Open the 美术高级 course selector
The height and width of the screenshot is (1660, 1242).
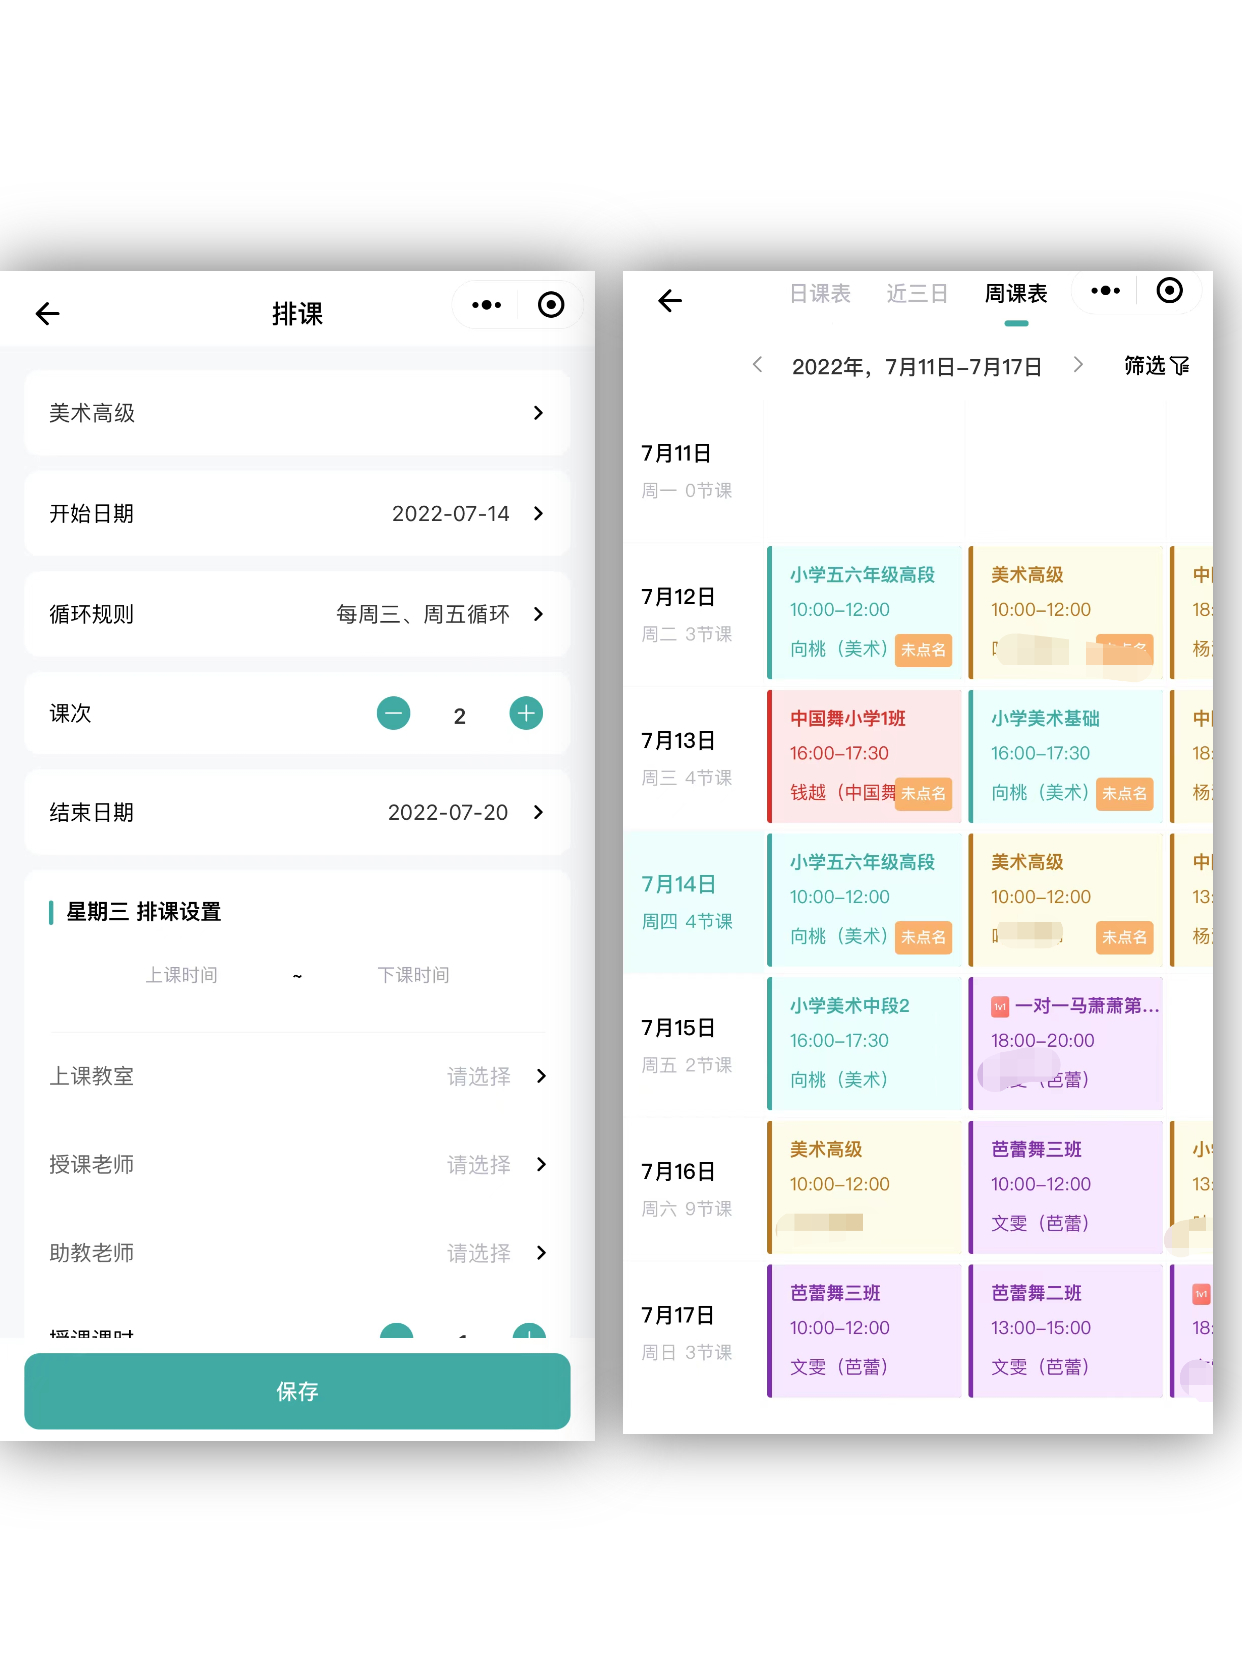point(297,413)
